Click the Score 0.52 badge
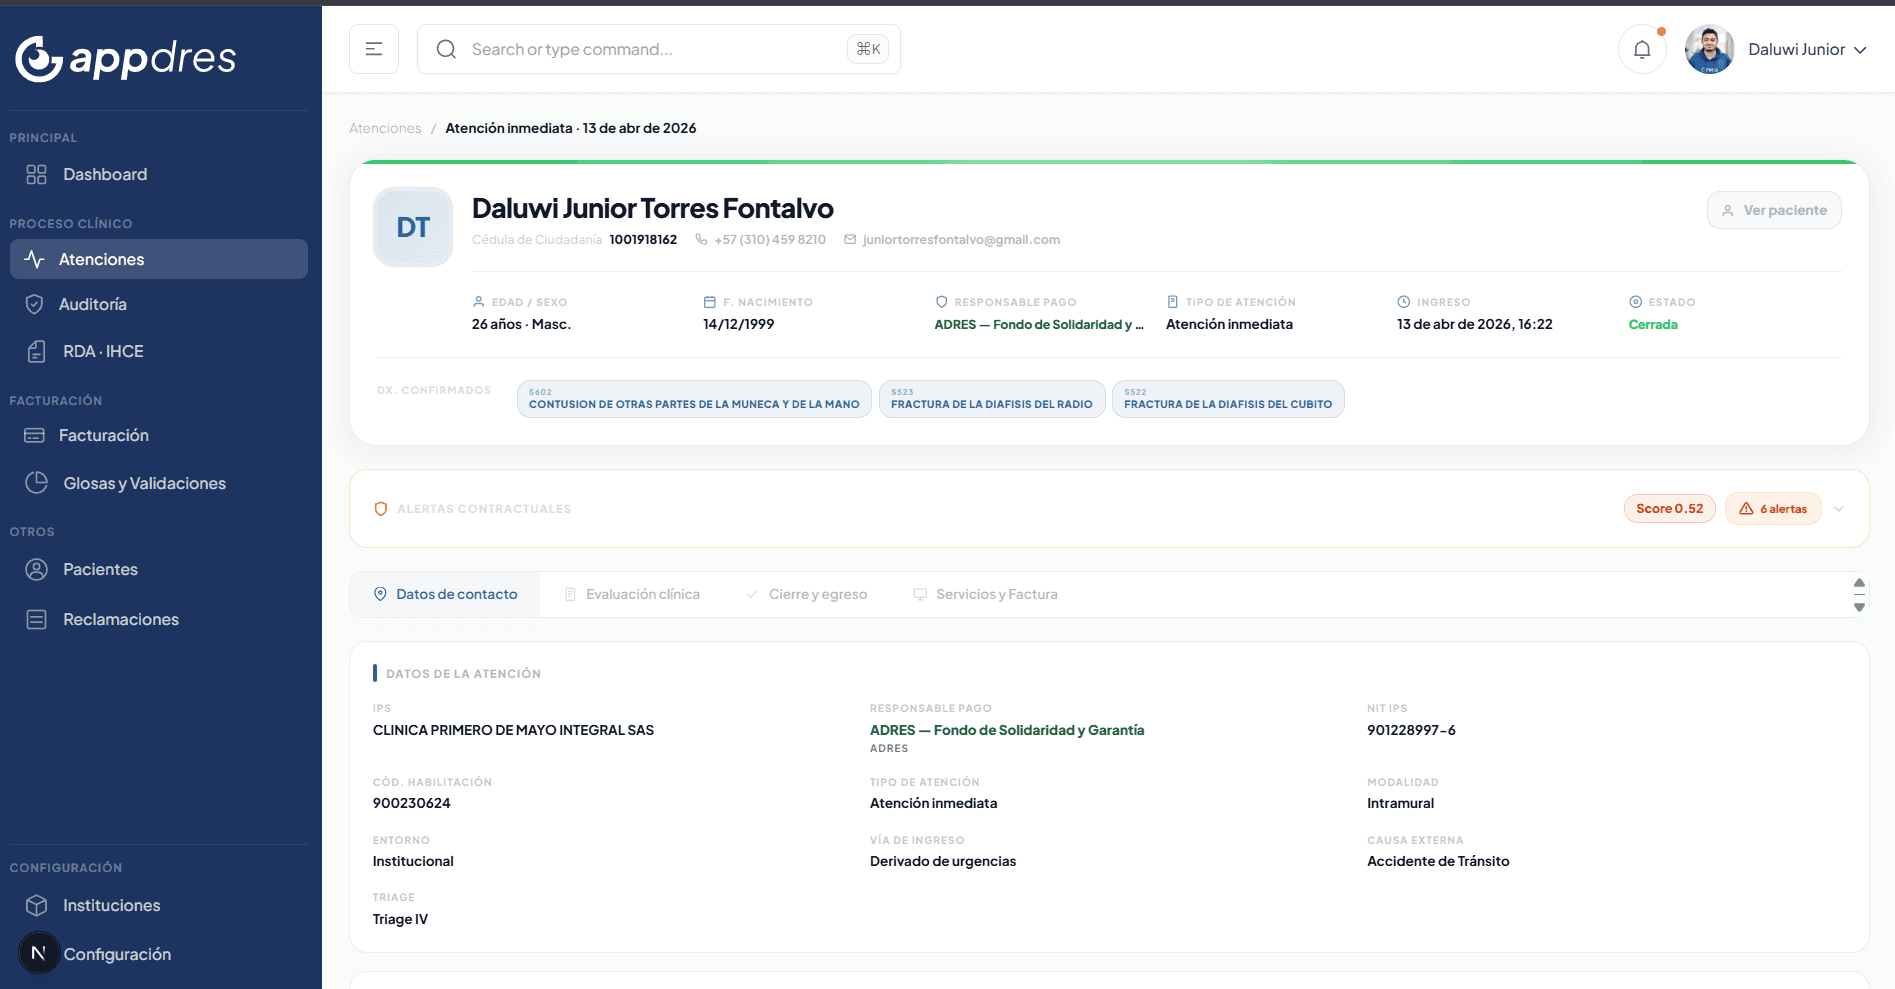The image size is (1895, 989). tap(1669, 509)
